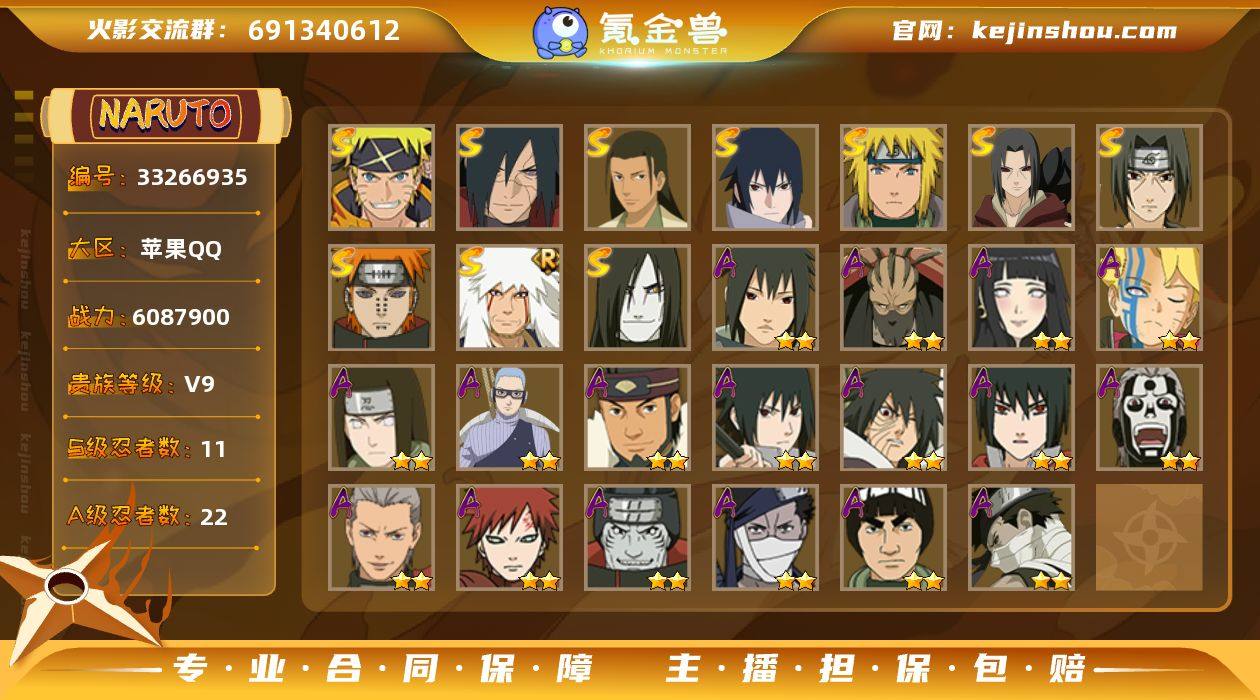1260x700 pixels.
Task: Click the account ID 33266935
Action: (192, 178)
